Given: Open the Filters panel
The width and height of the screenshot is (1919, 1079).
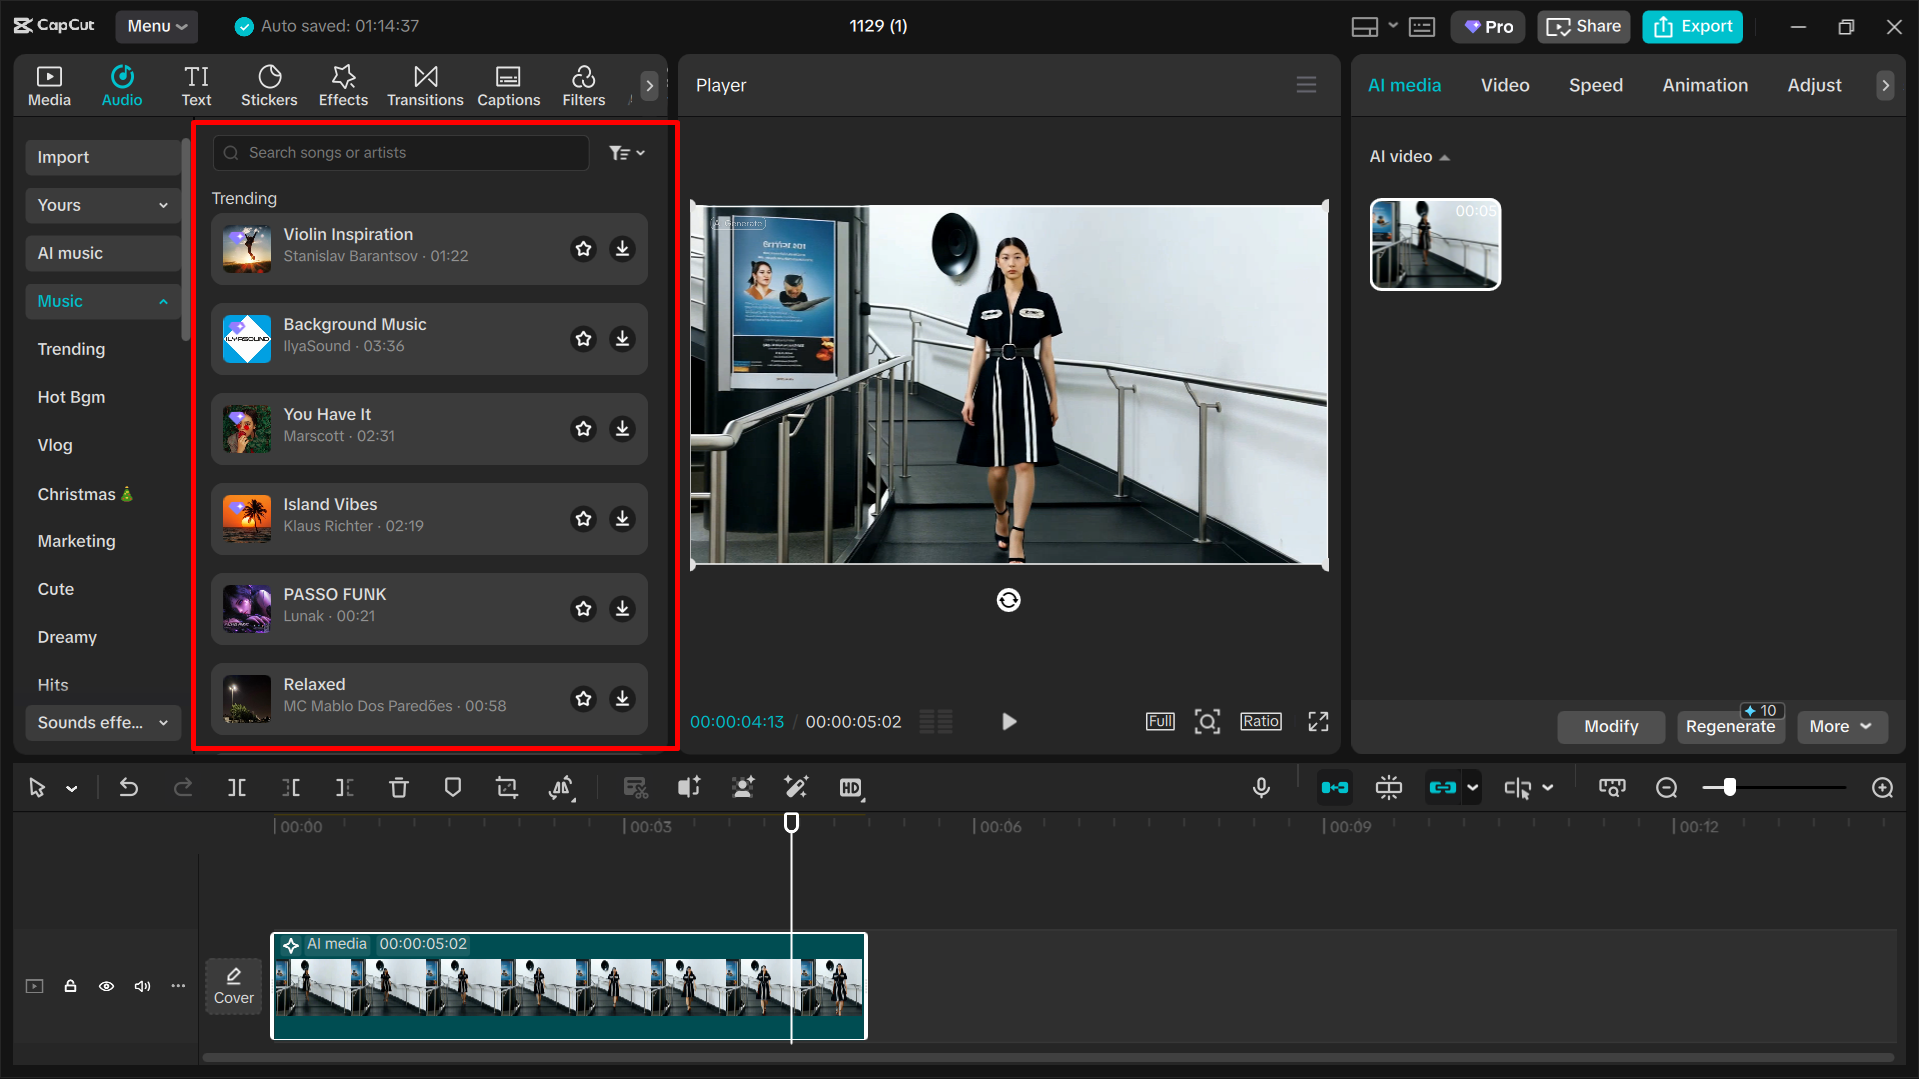Looking at the screenshot, I should tap(583, 86).
